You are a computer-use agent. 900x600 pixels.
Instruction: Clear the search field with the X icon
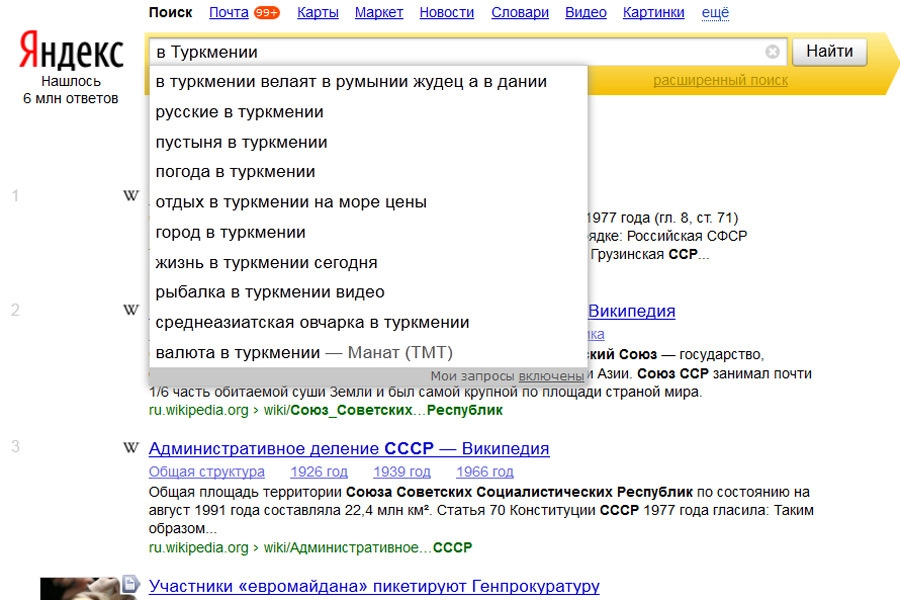pyautogui.click(x=772, y=52)
